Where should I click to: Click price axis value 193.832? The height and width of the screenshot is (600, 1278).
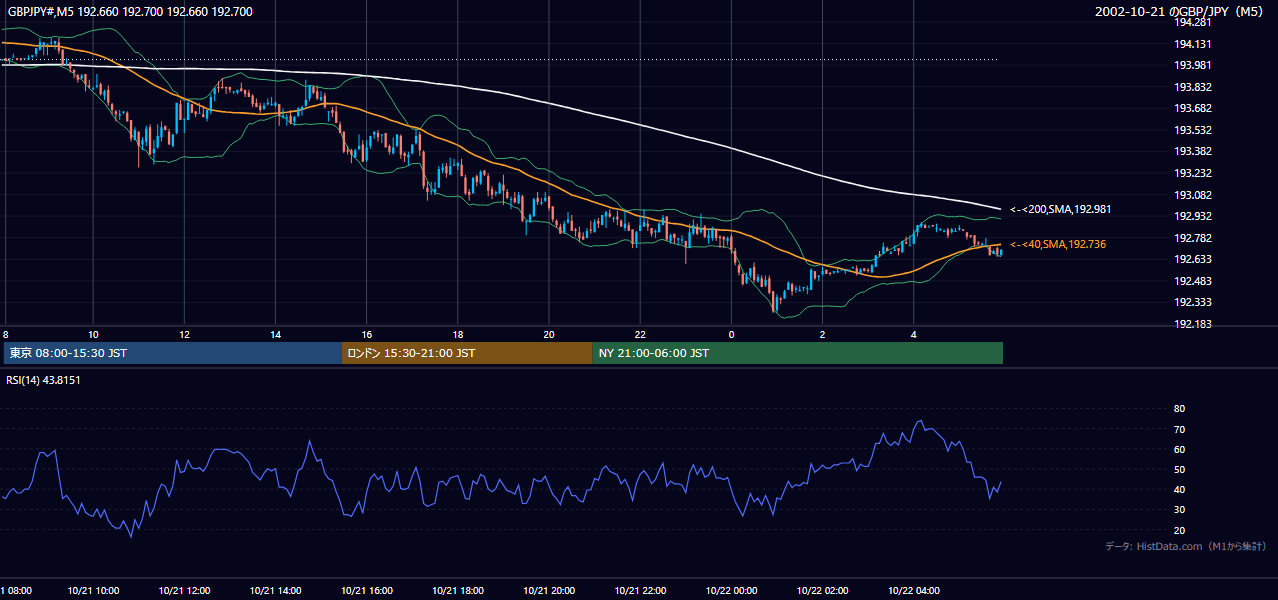[1193, 87]
